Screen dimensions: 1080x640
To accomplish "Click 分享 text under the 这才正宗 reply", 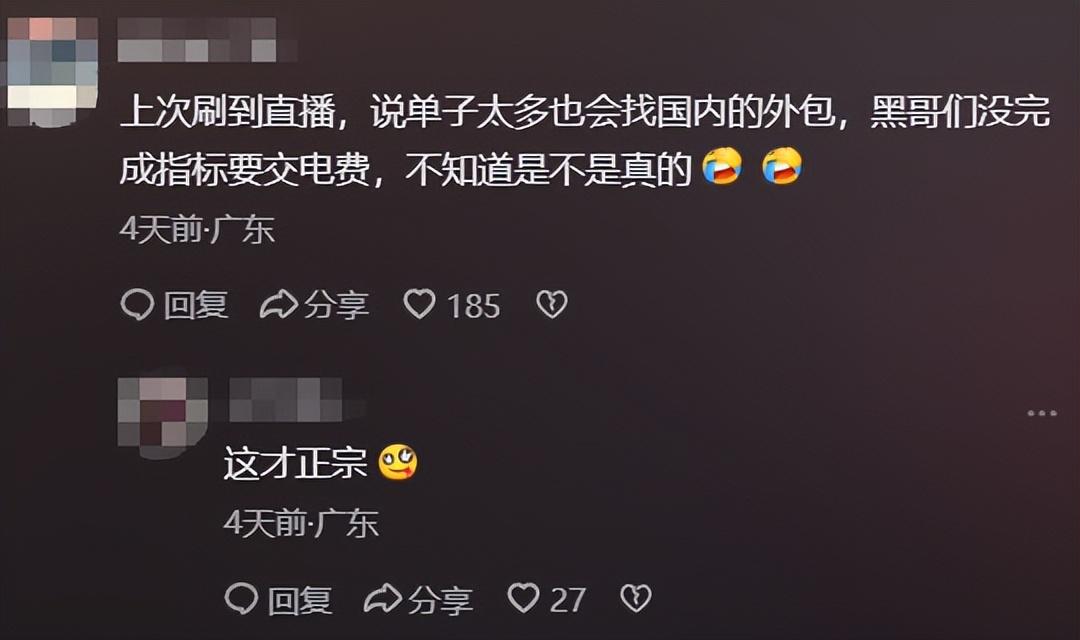I will [441, 599].
